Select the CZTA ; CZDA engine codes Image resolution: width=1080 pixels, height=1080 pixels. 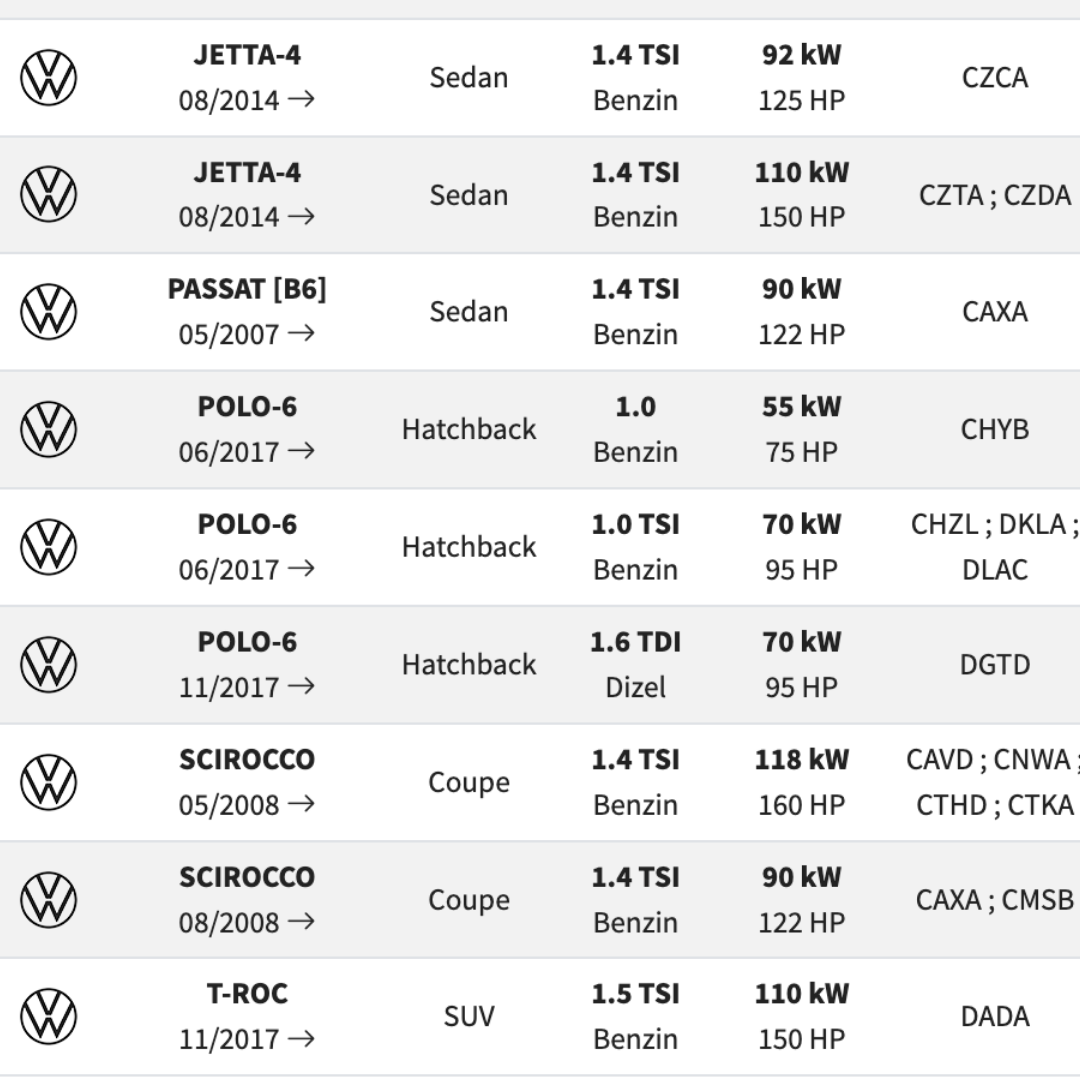tap(995, 195)
